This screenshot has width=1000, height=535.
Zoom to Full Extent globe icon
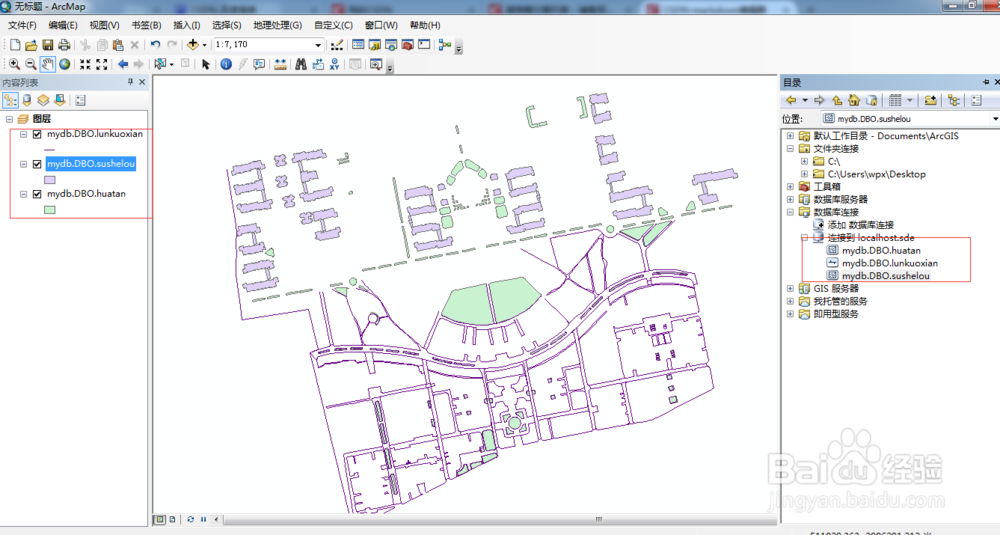[x=64, y=64]
